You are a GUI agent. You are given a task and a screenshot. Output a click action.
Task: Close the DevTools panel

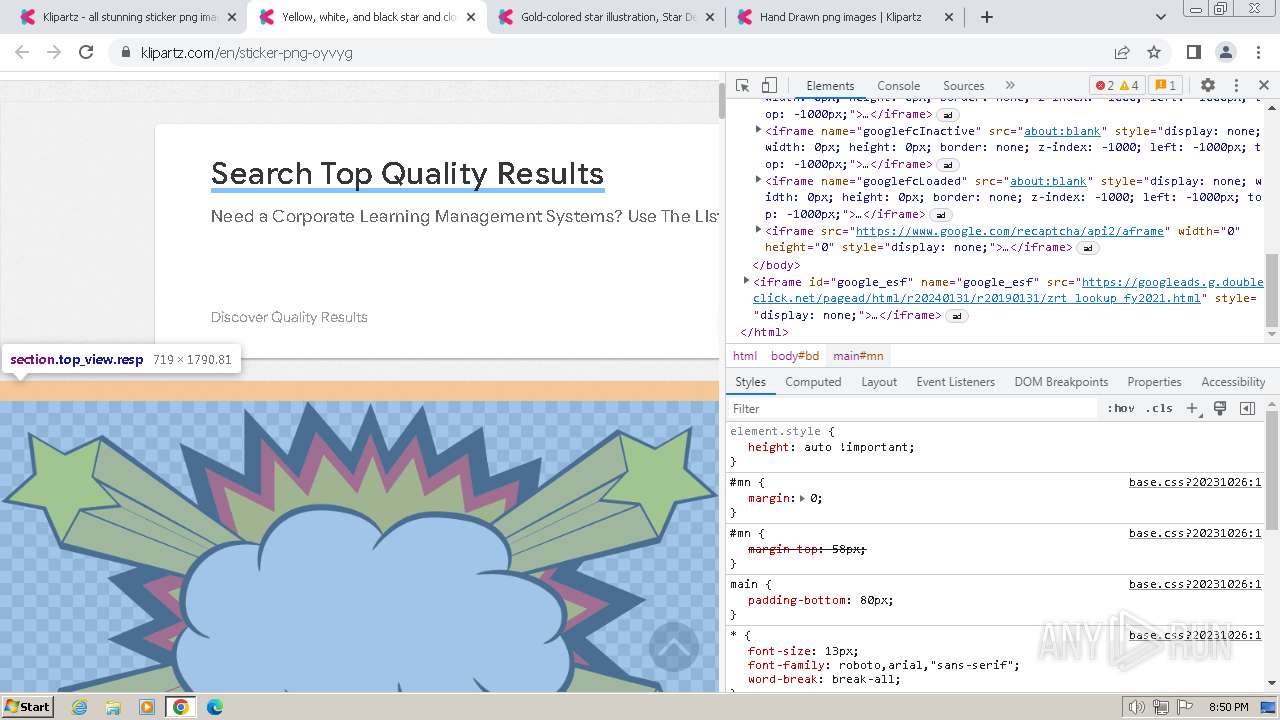pos(1263,86)
